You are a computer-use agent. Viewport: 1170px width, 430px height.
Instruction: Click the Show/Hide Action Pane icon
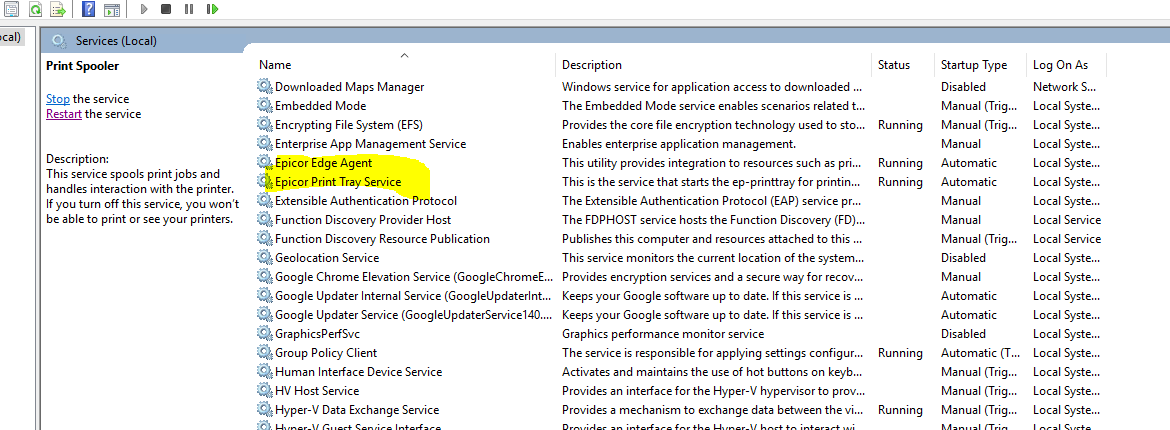pyautogui.click(x=112, y=9)
